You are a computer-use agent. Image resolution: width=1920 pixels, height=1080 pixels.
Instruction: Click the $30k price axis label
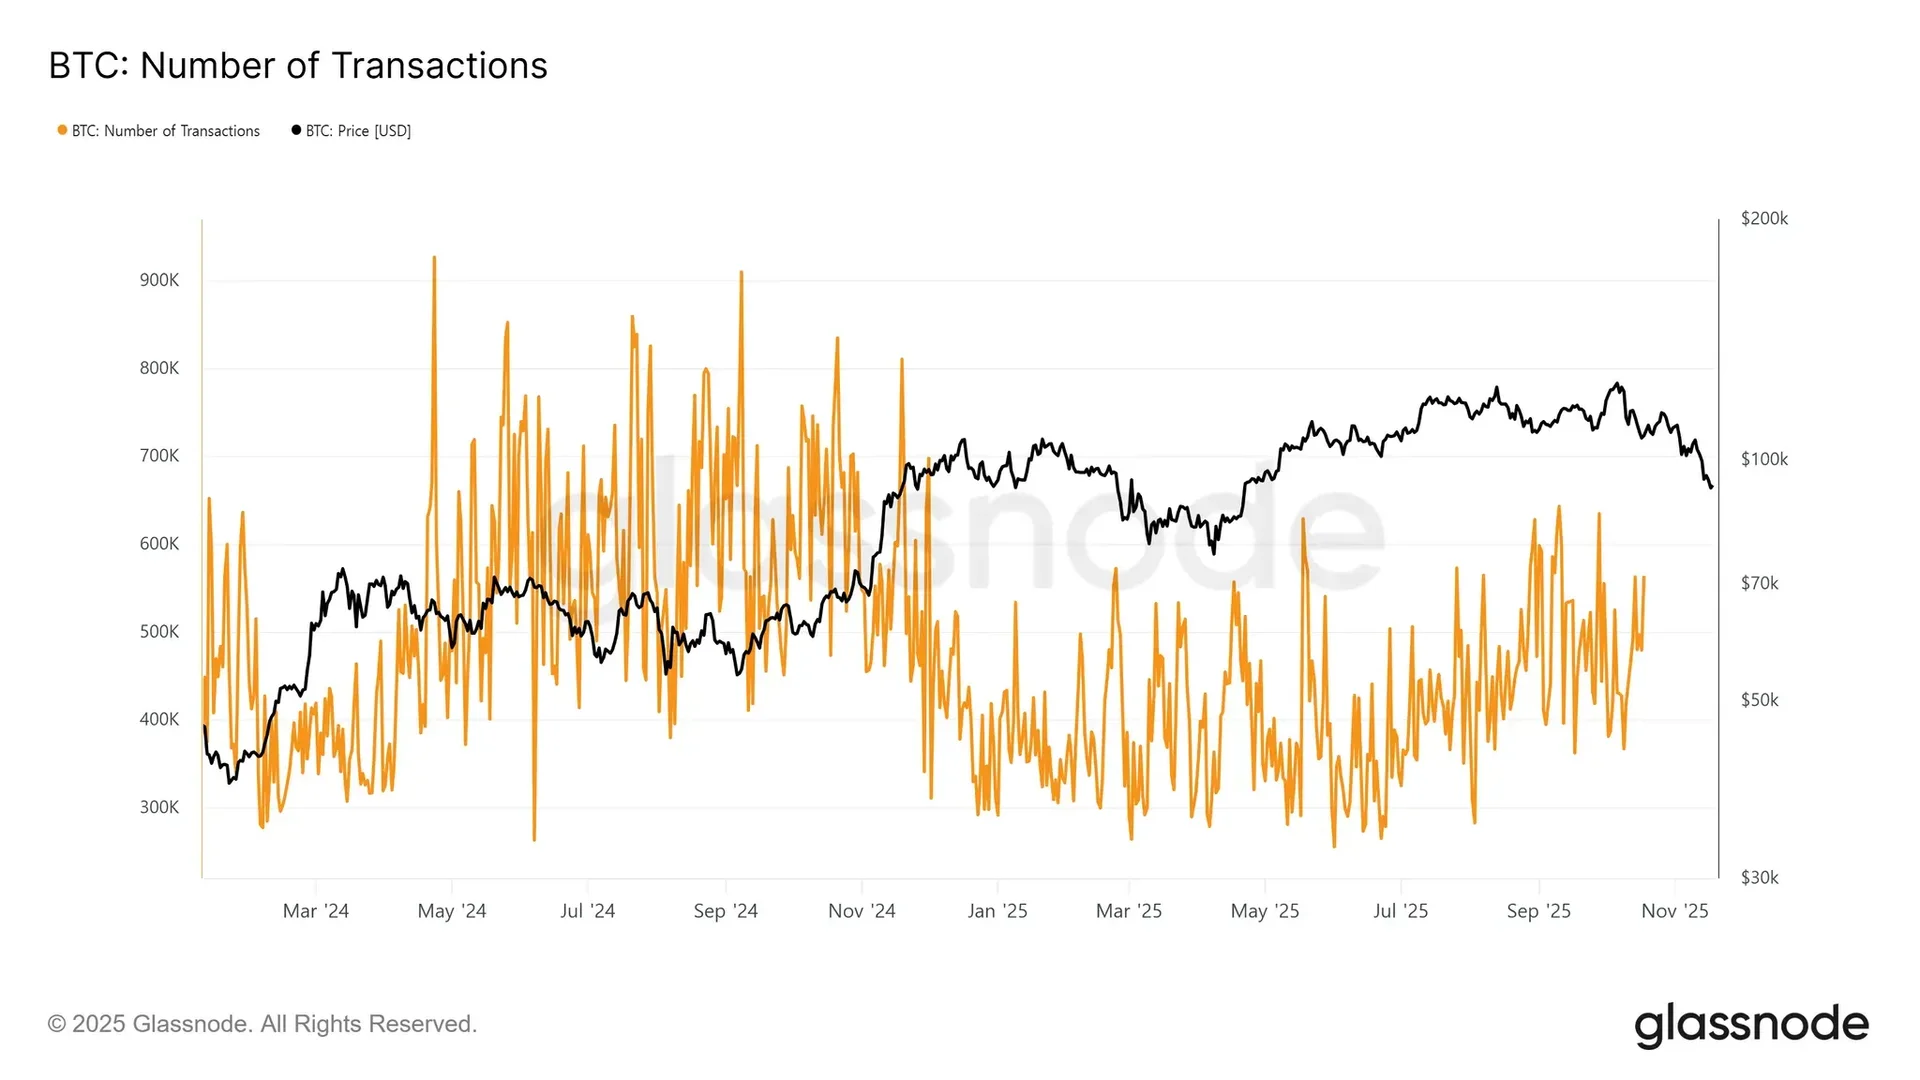click(x=1760, y=878)
